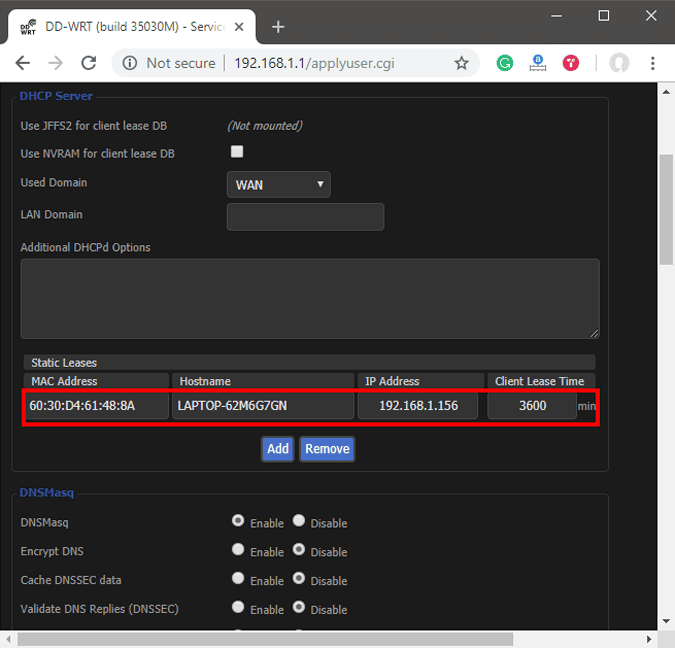Open the Used Domain WAN dropdown
This screenshot has width=675, height=648.
pyautogui.click(x=279, y=185)
